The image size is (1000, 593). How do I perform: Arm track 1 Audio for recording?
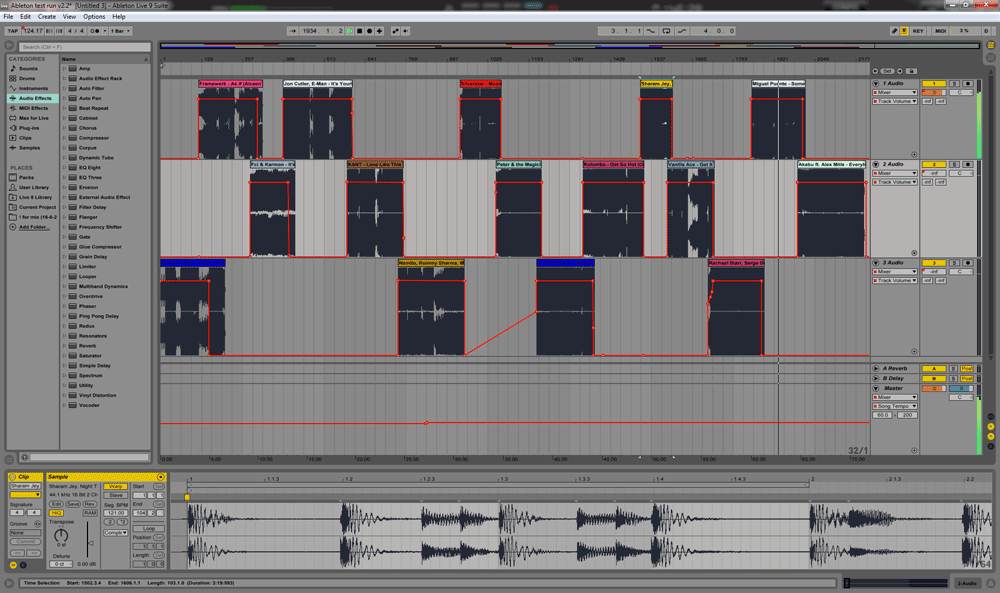tap(967, 84)
